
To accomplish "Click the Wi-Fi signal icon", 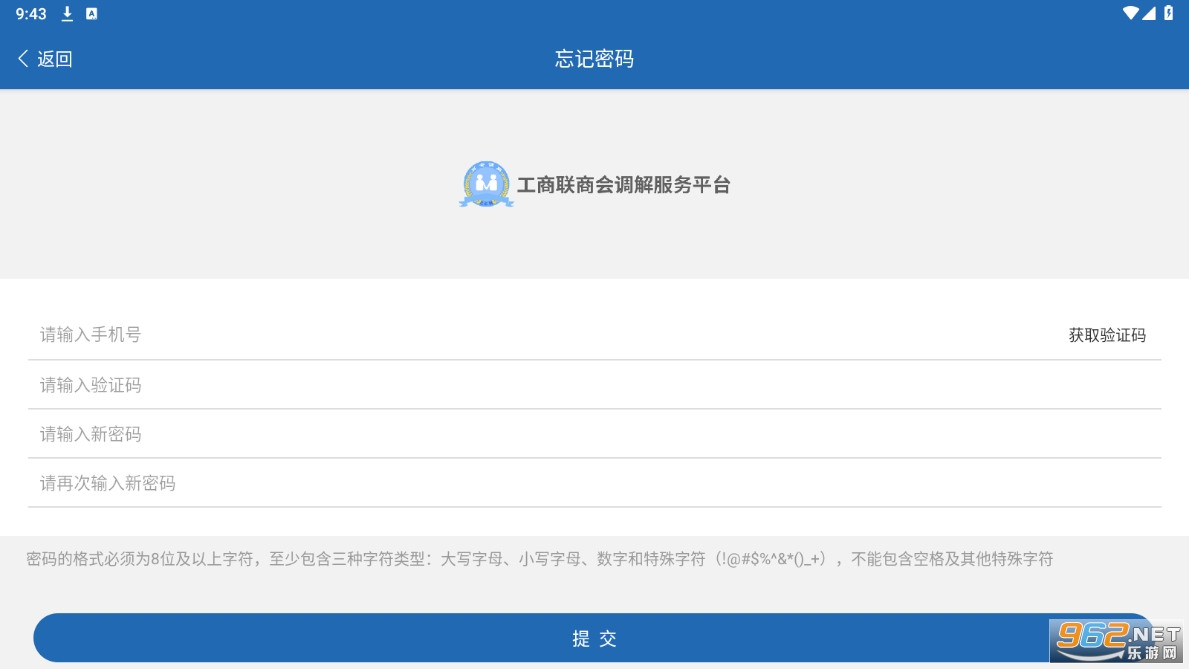I will 1130,13.
